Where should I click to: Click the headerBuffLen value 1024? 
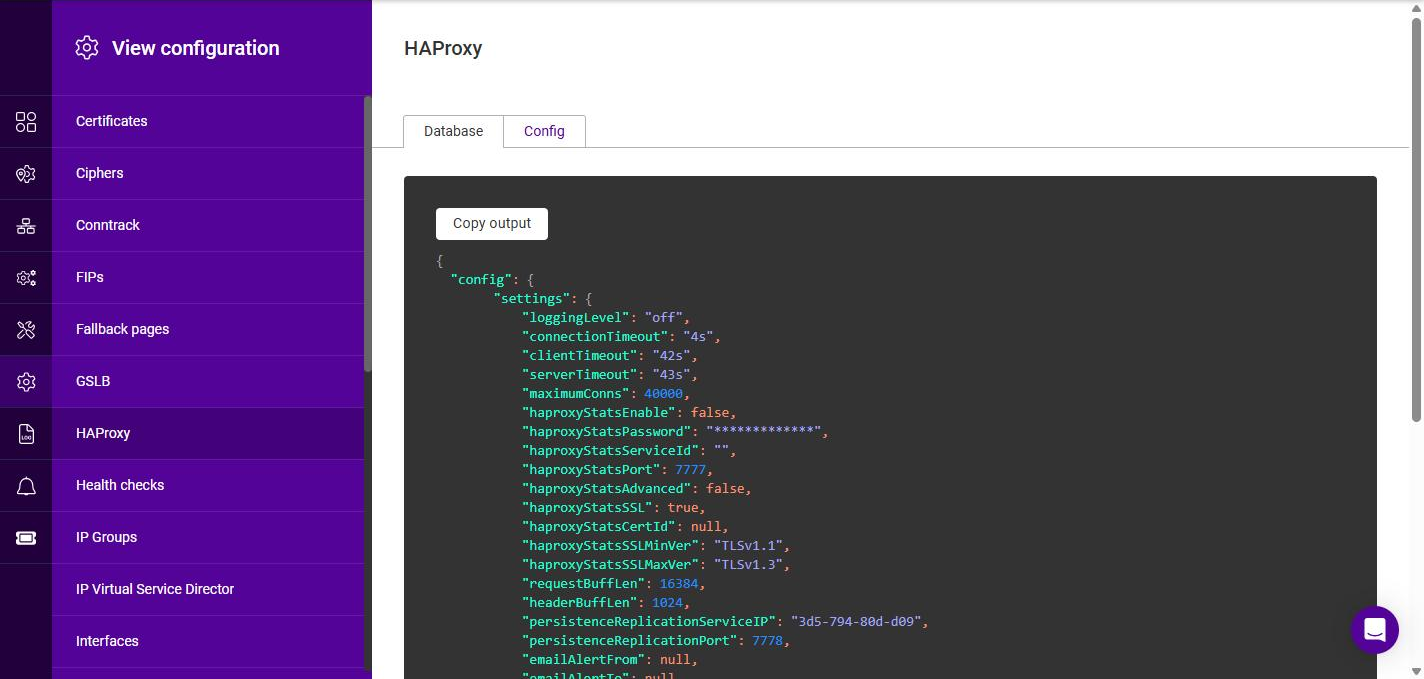(x=668, y=603)
